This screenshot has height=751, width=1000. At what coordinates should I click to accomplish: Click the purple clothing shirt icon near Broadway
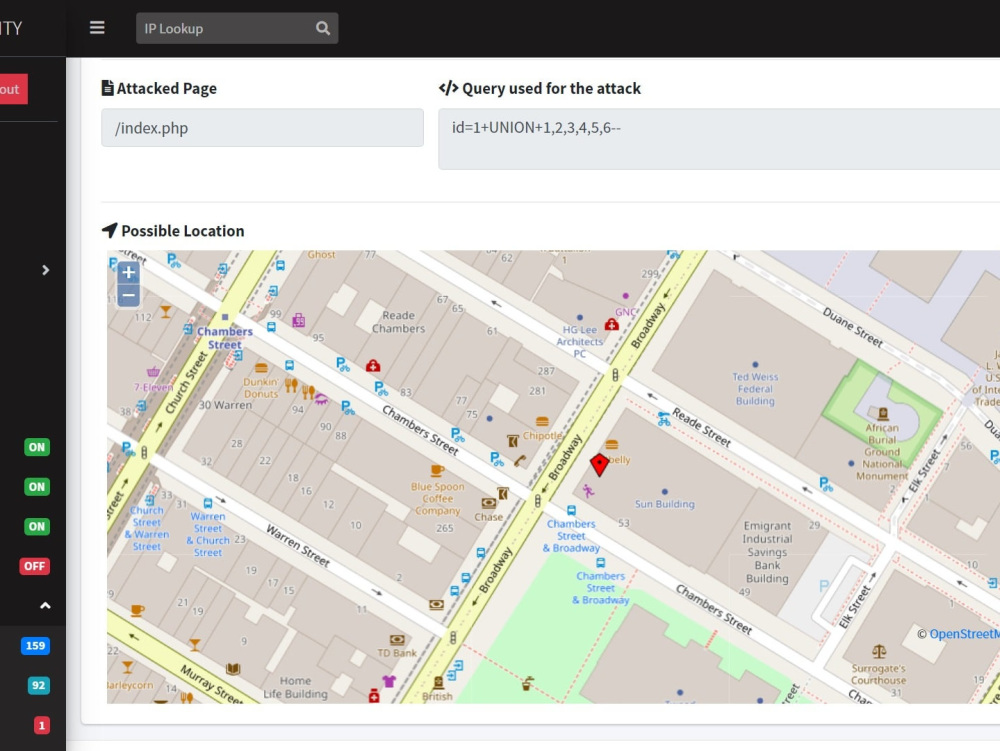click(x=389, y=681)
